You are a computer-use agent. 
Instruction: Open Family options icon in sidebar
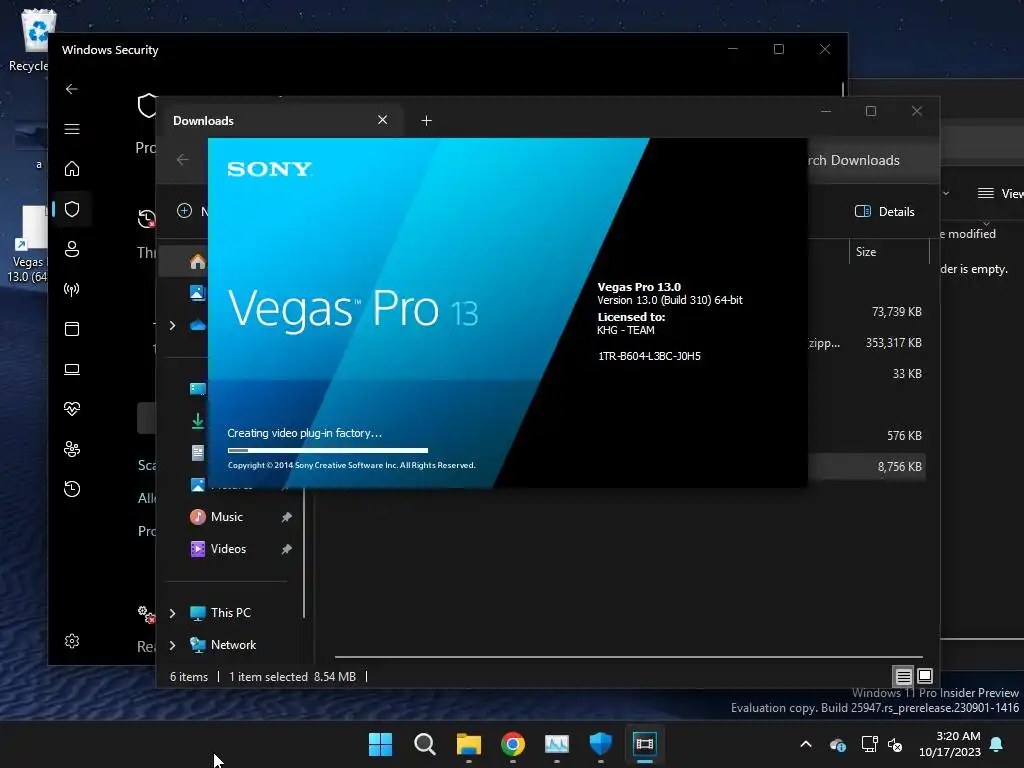(x=72, y=449)
